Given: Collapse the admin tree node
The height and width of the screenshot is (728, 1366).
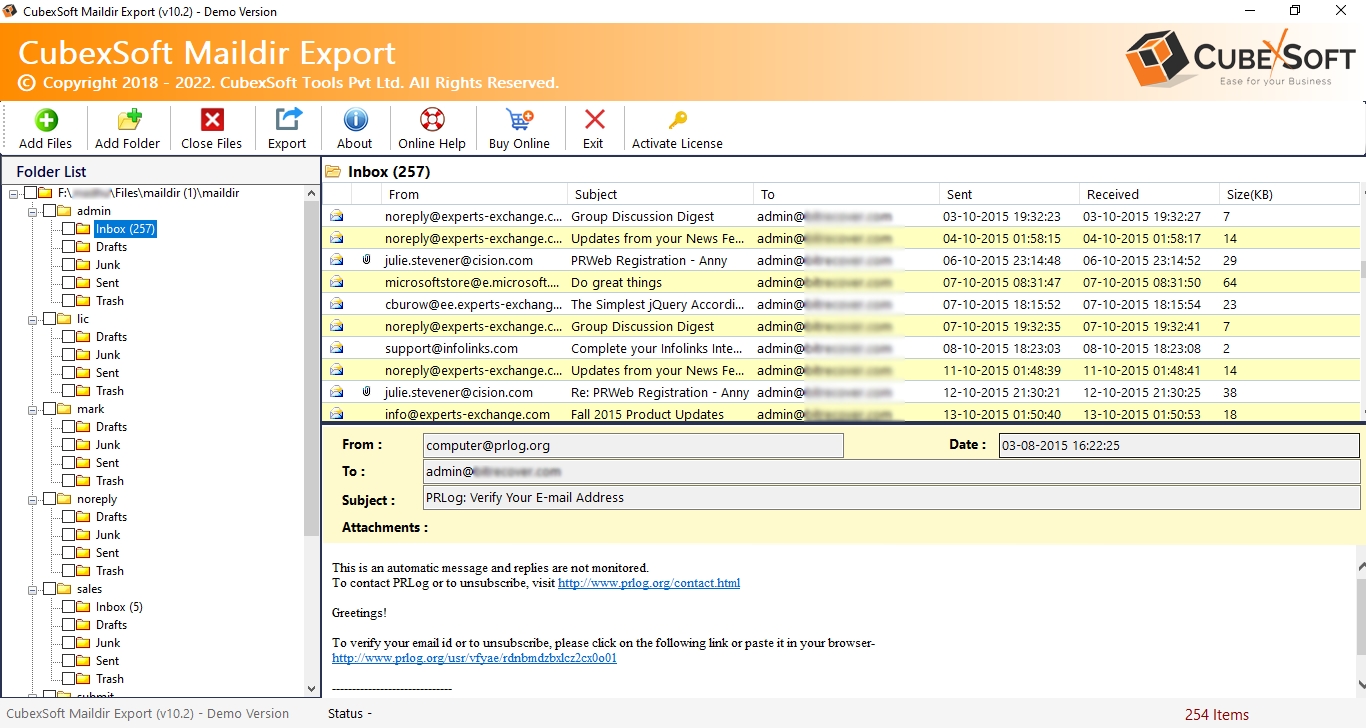Looking at the screenshot, I should coord(33,211).
